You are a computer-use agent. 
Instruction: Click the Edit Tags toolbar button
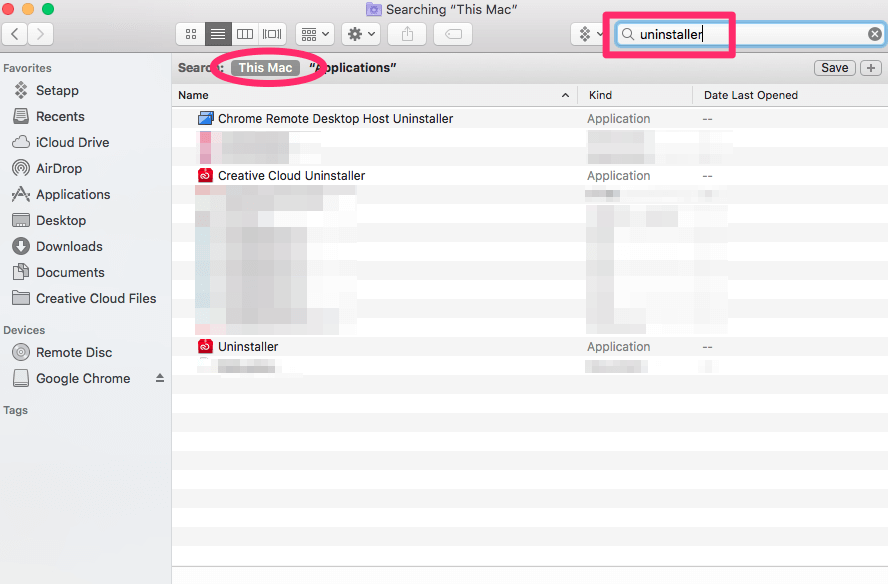point(453,34)
